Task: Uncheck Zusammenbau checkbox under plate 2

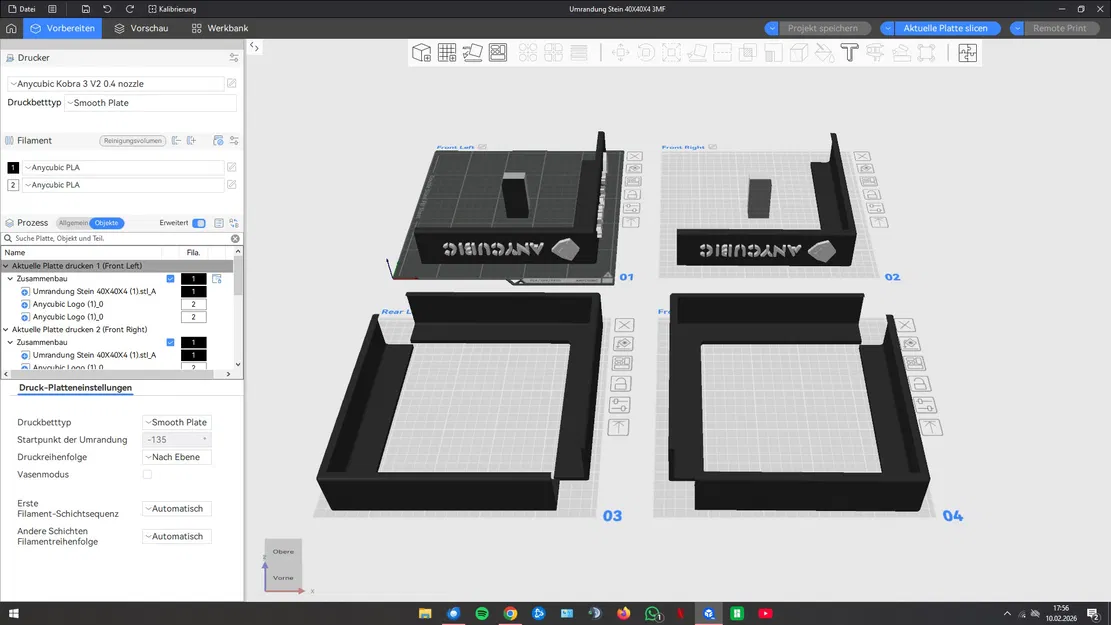Action: pos(170,342)
